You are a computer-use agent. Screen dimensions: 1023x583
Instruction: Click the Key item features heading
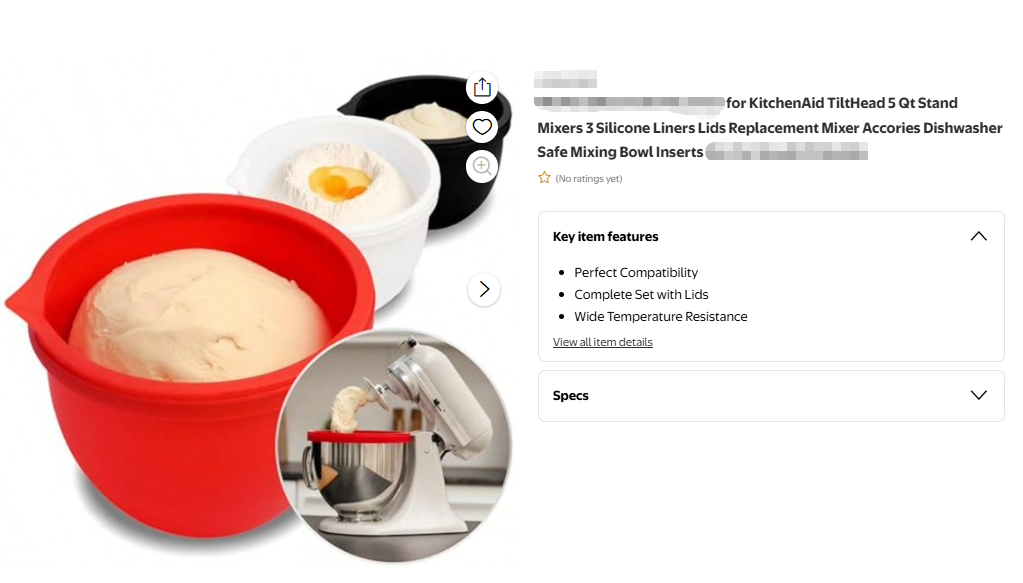(x=605, y=236)
